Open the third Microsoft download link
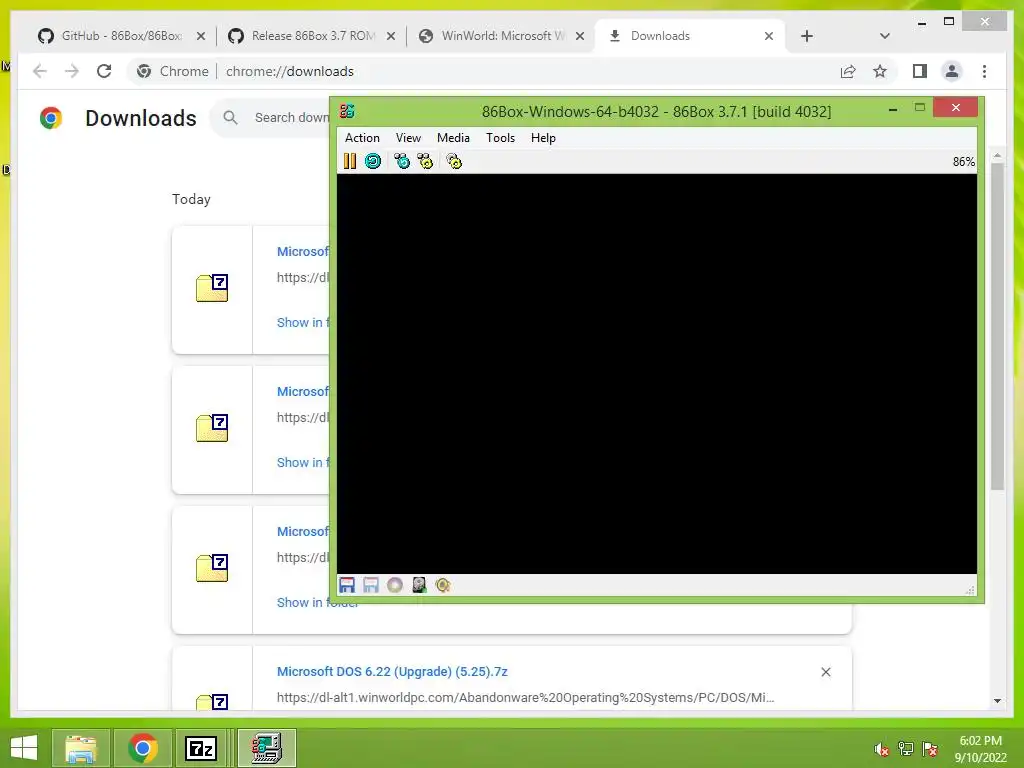Screen dimensions: 1024x768 click(x=302, y=532)
